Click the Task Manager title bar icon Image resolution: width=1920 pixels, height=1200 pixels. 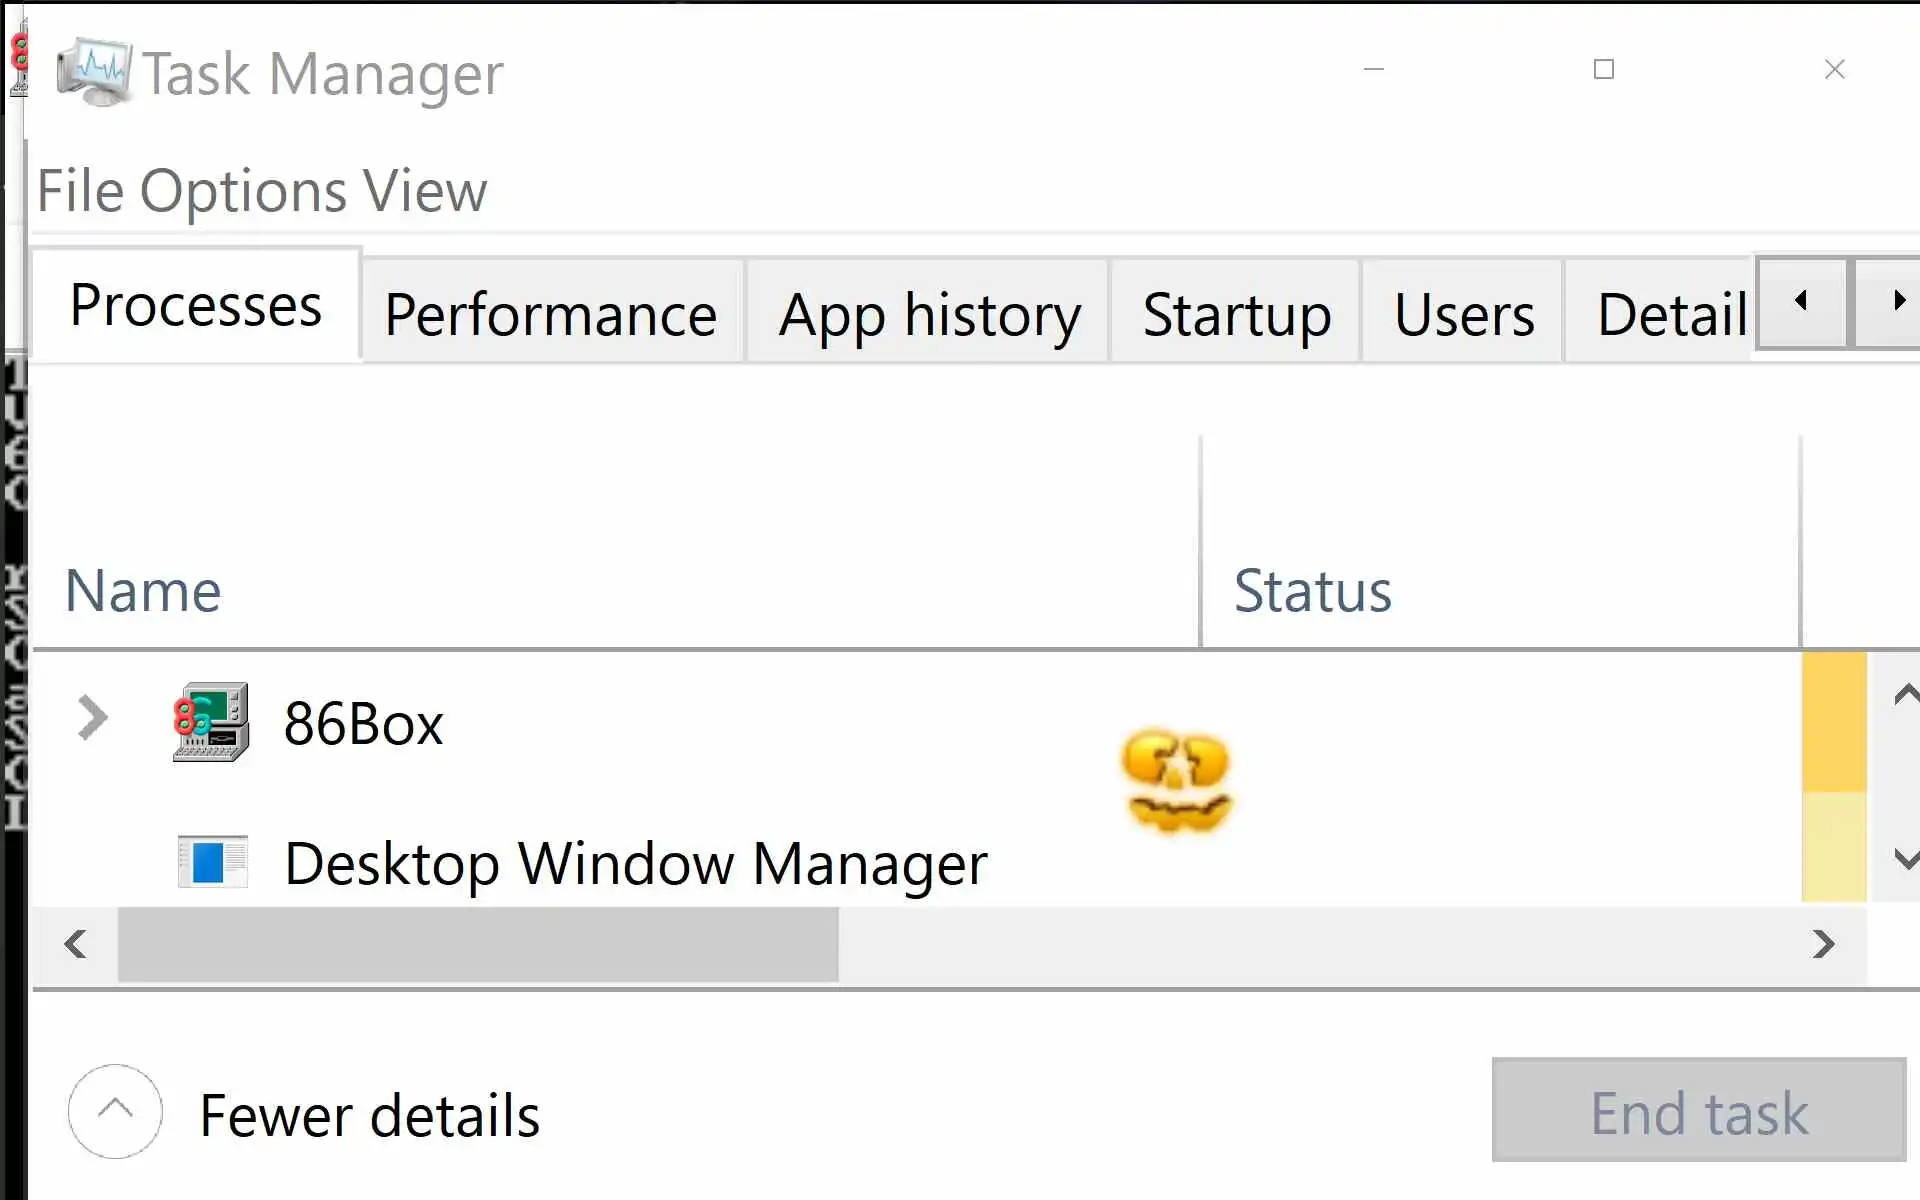pyautogui.click(x=92, y=72)
